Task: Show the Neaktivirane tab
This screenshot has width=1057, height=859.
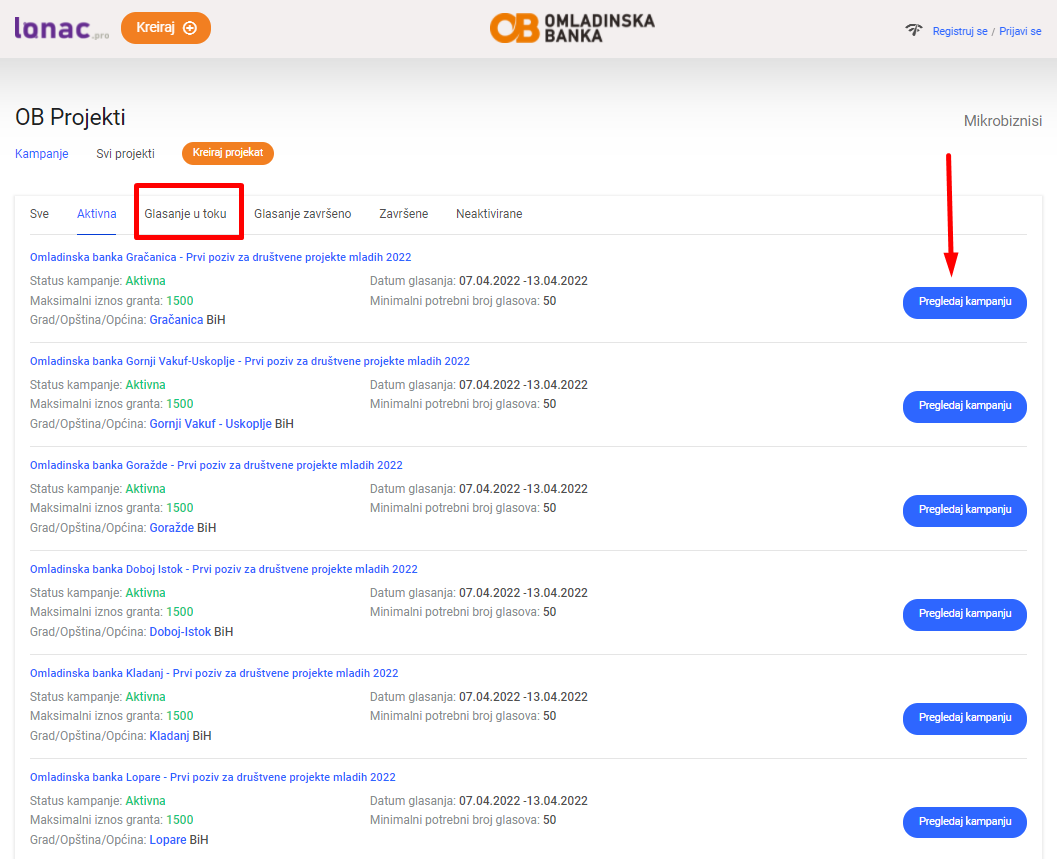Action: 488,214
